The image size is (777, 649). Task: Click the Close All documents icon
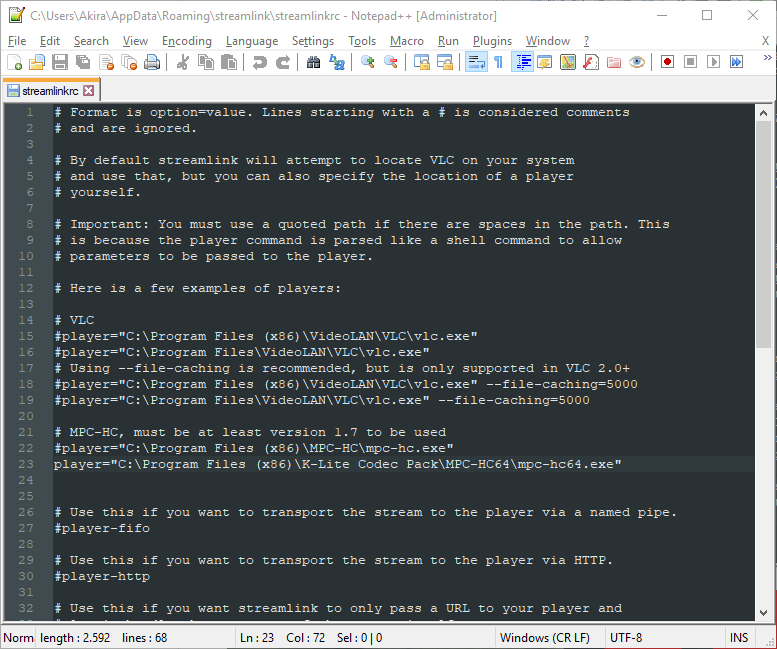click(x=129, y=62)
